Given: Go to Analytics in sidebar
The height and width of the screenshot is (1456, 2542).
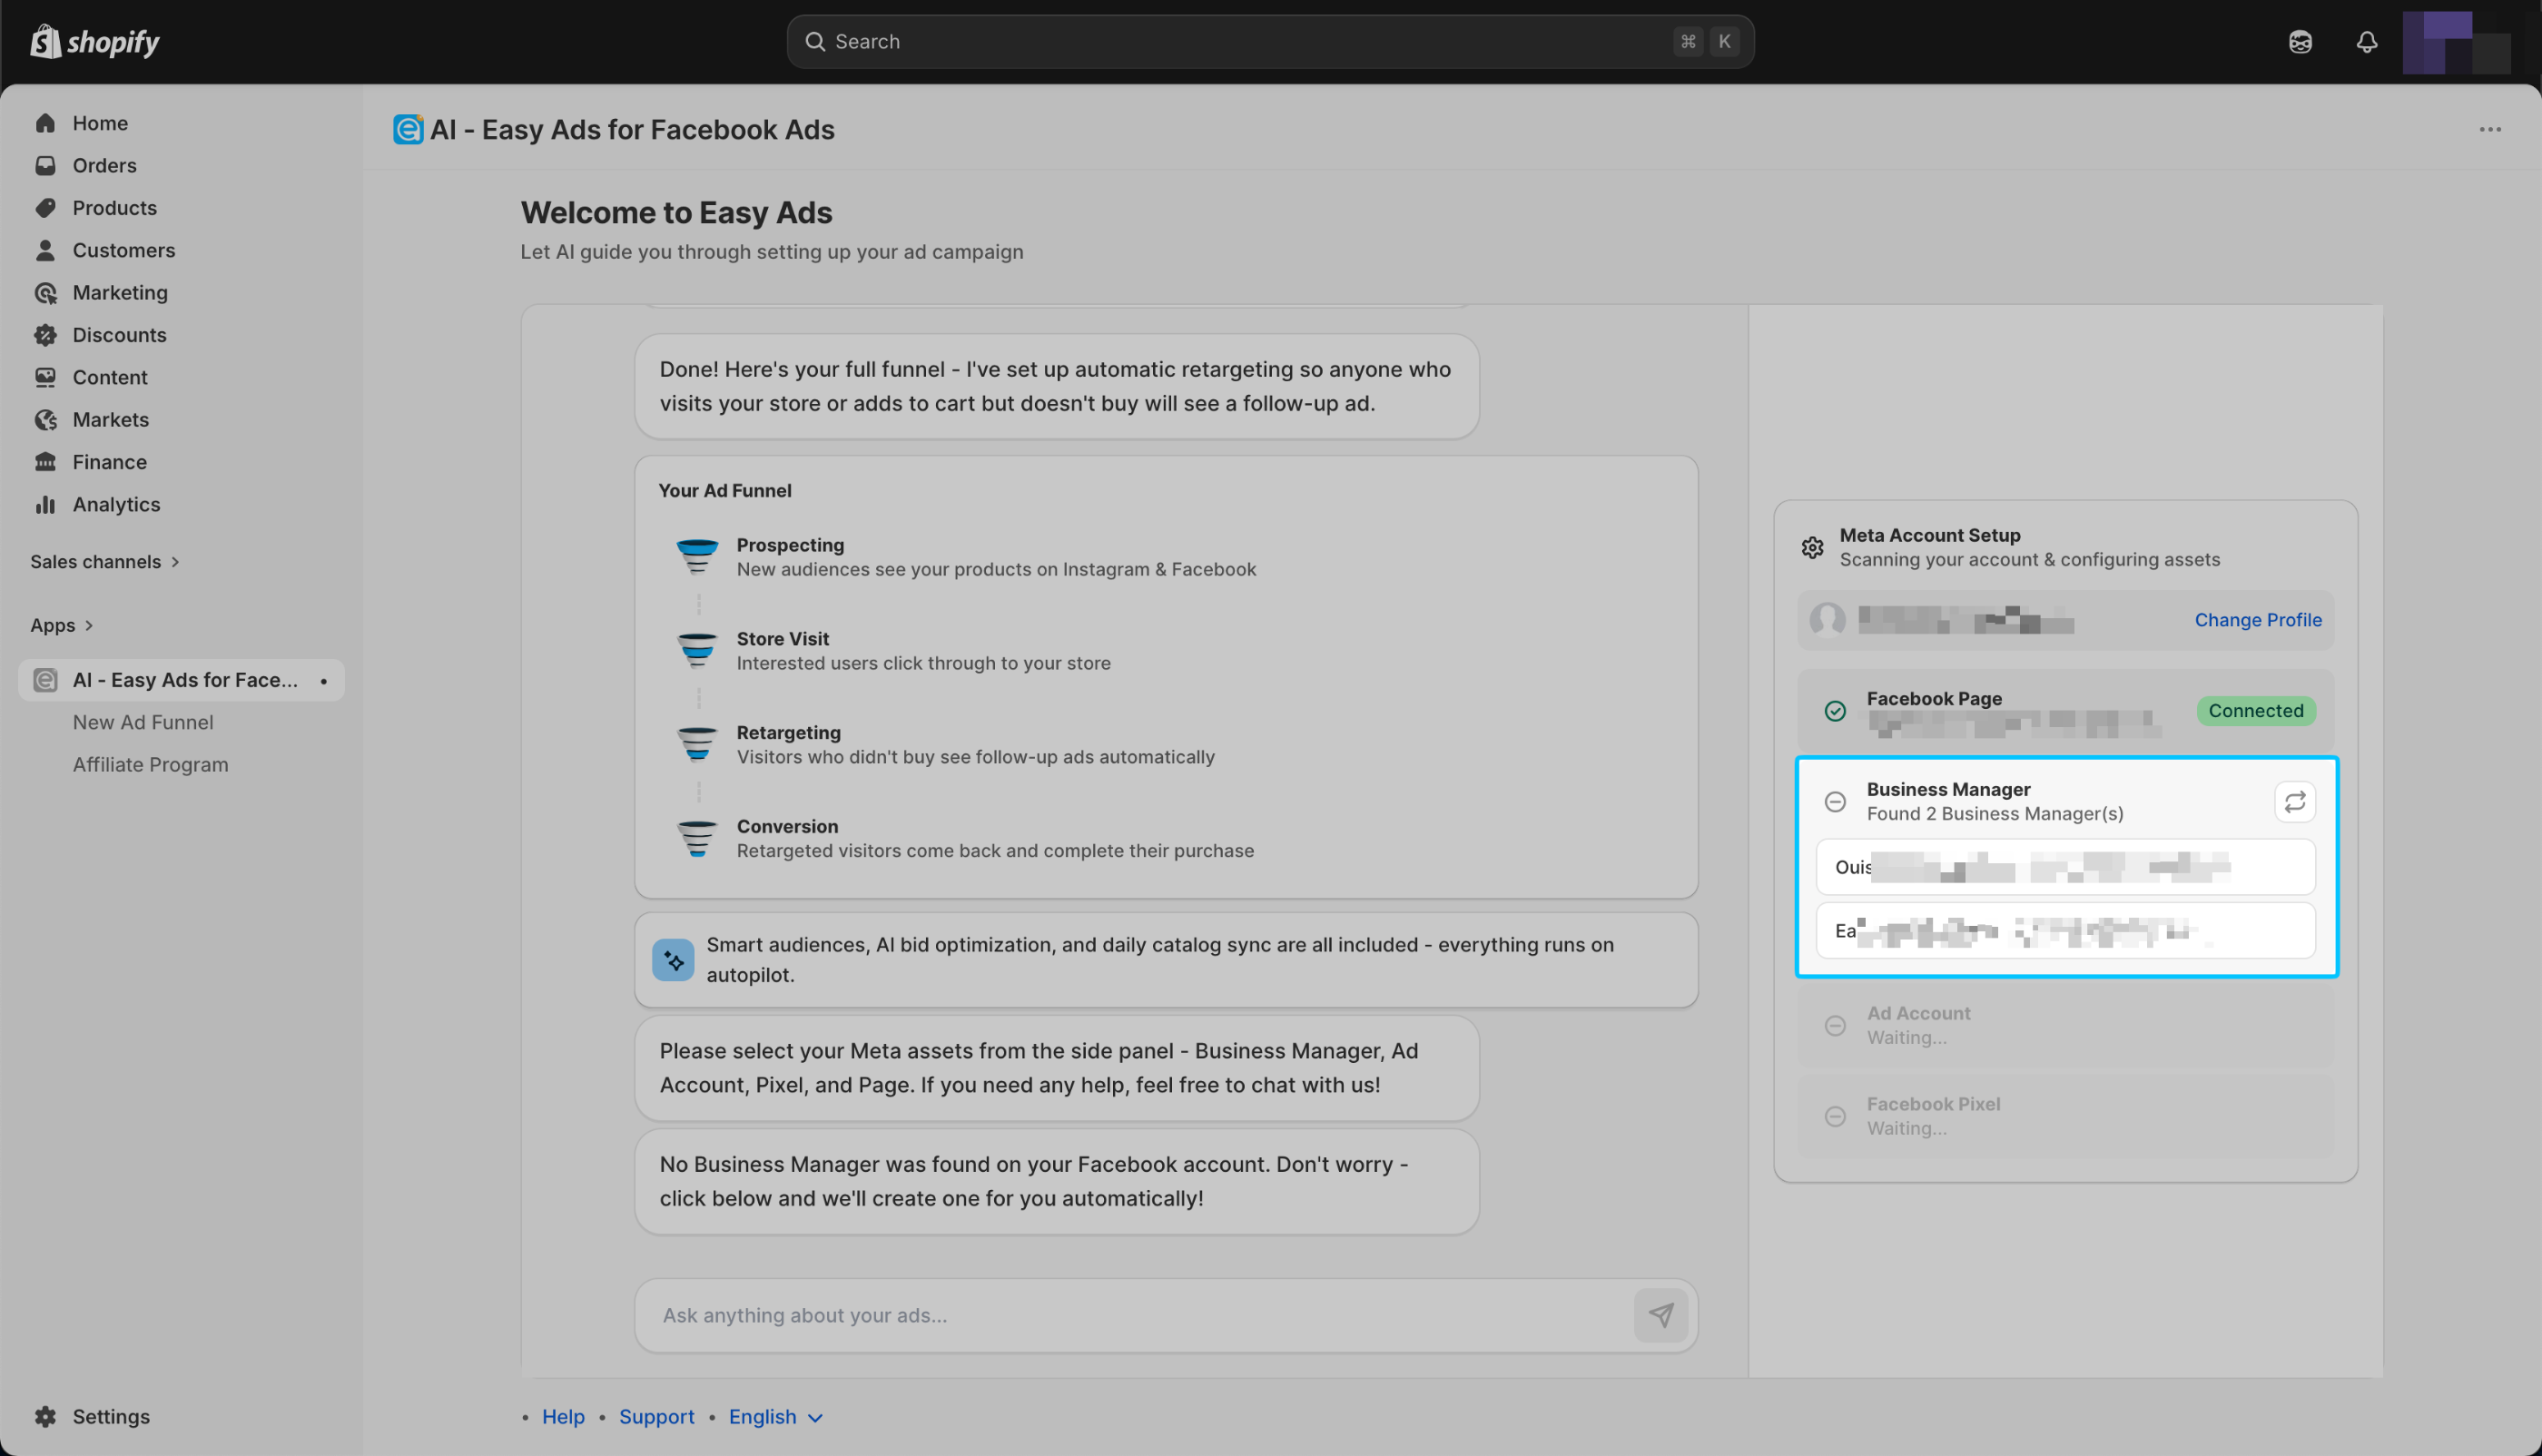Looking at the screenshot, I should coord(116,504).
